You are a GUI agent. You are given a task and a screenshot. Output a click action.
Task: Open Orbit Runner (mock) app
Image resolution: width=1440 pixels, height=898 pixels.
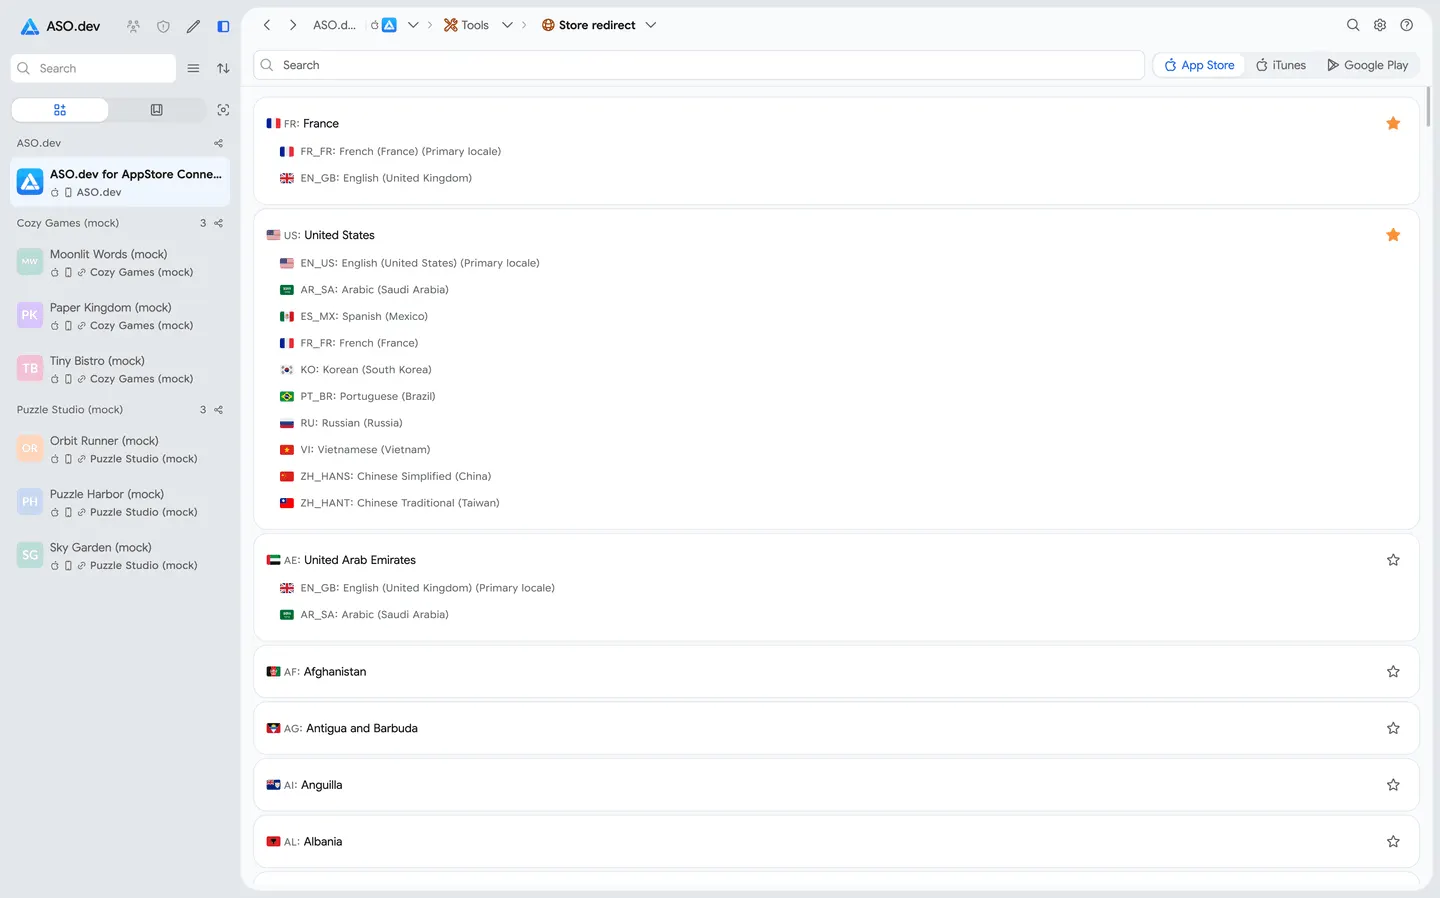(120, 449)
